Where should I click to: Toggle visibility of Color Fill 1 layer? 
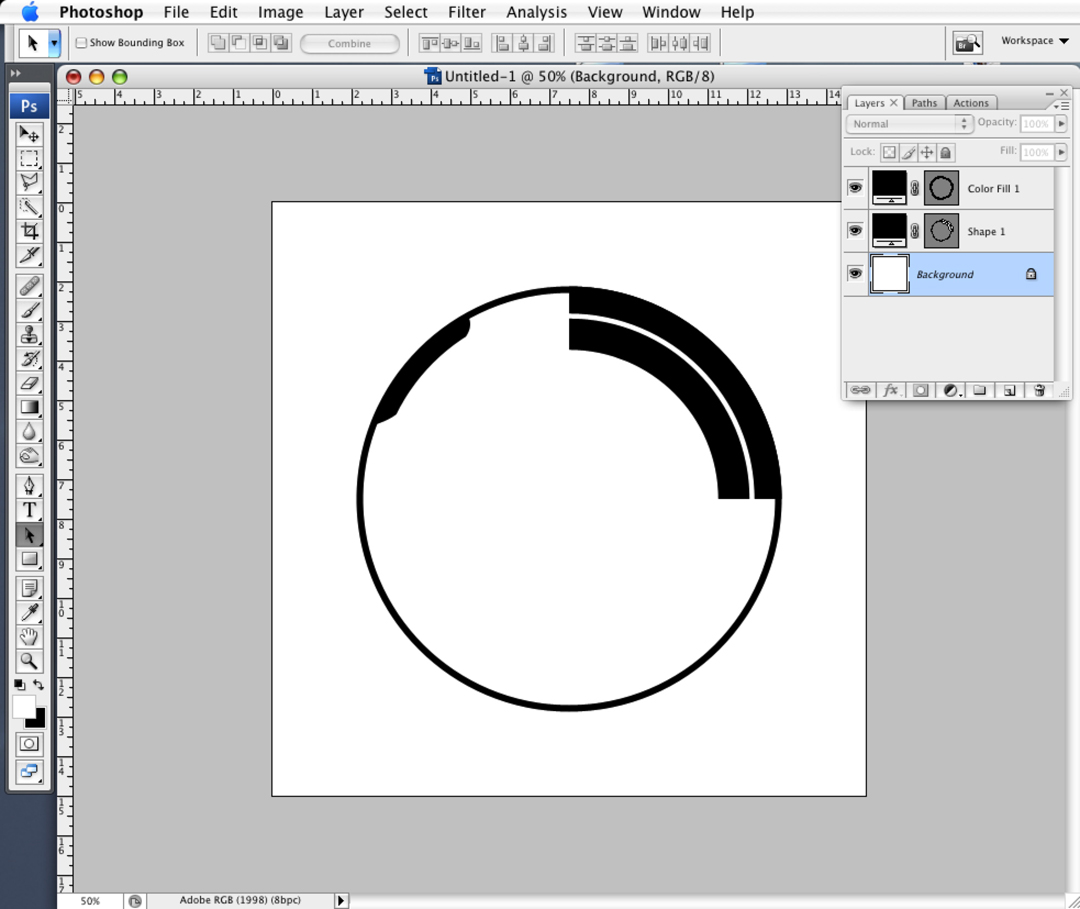click(x=855, y=187)
